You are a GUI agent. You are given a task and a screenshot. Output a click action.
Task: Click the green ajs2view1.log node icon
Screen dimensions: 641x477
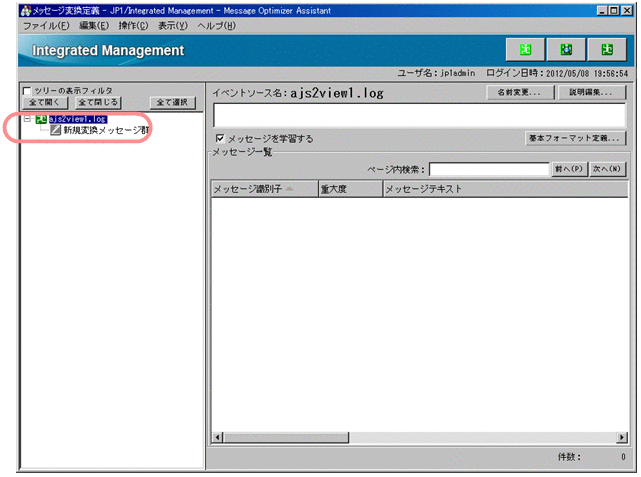point(41,119)
